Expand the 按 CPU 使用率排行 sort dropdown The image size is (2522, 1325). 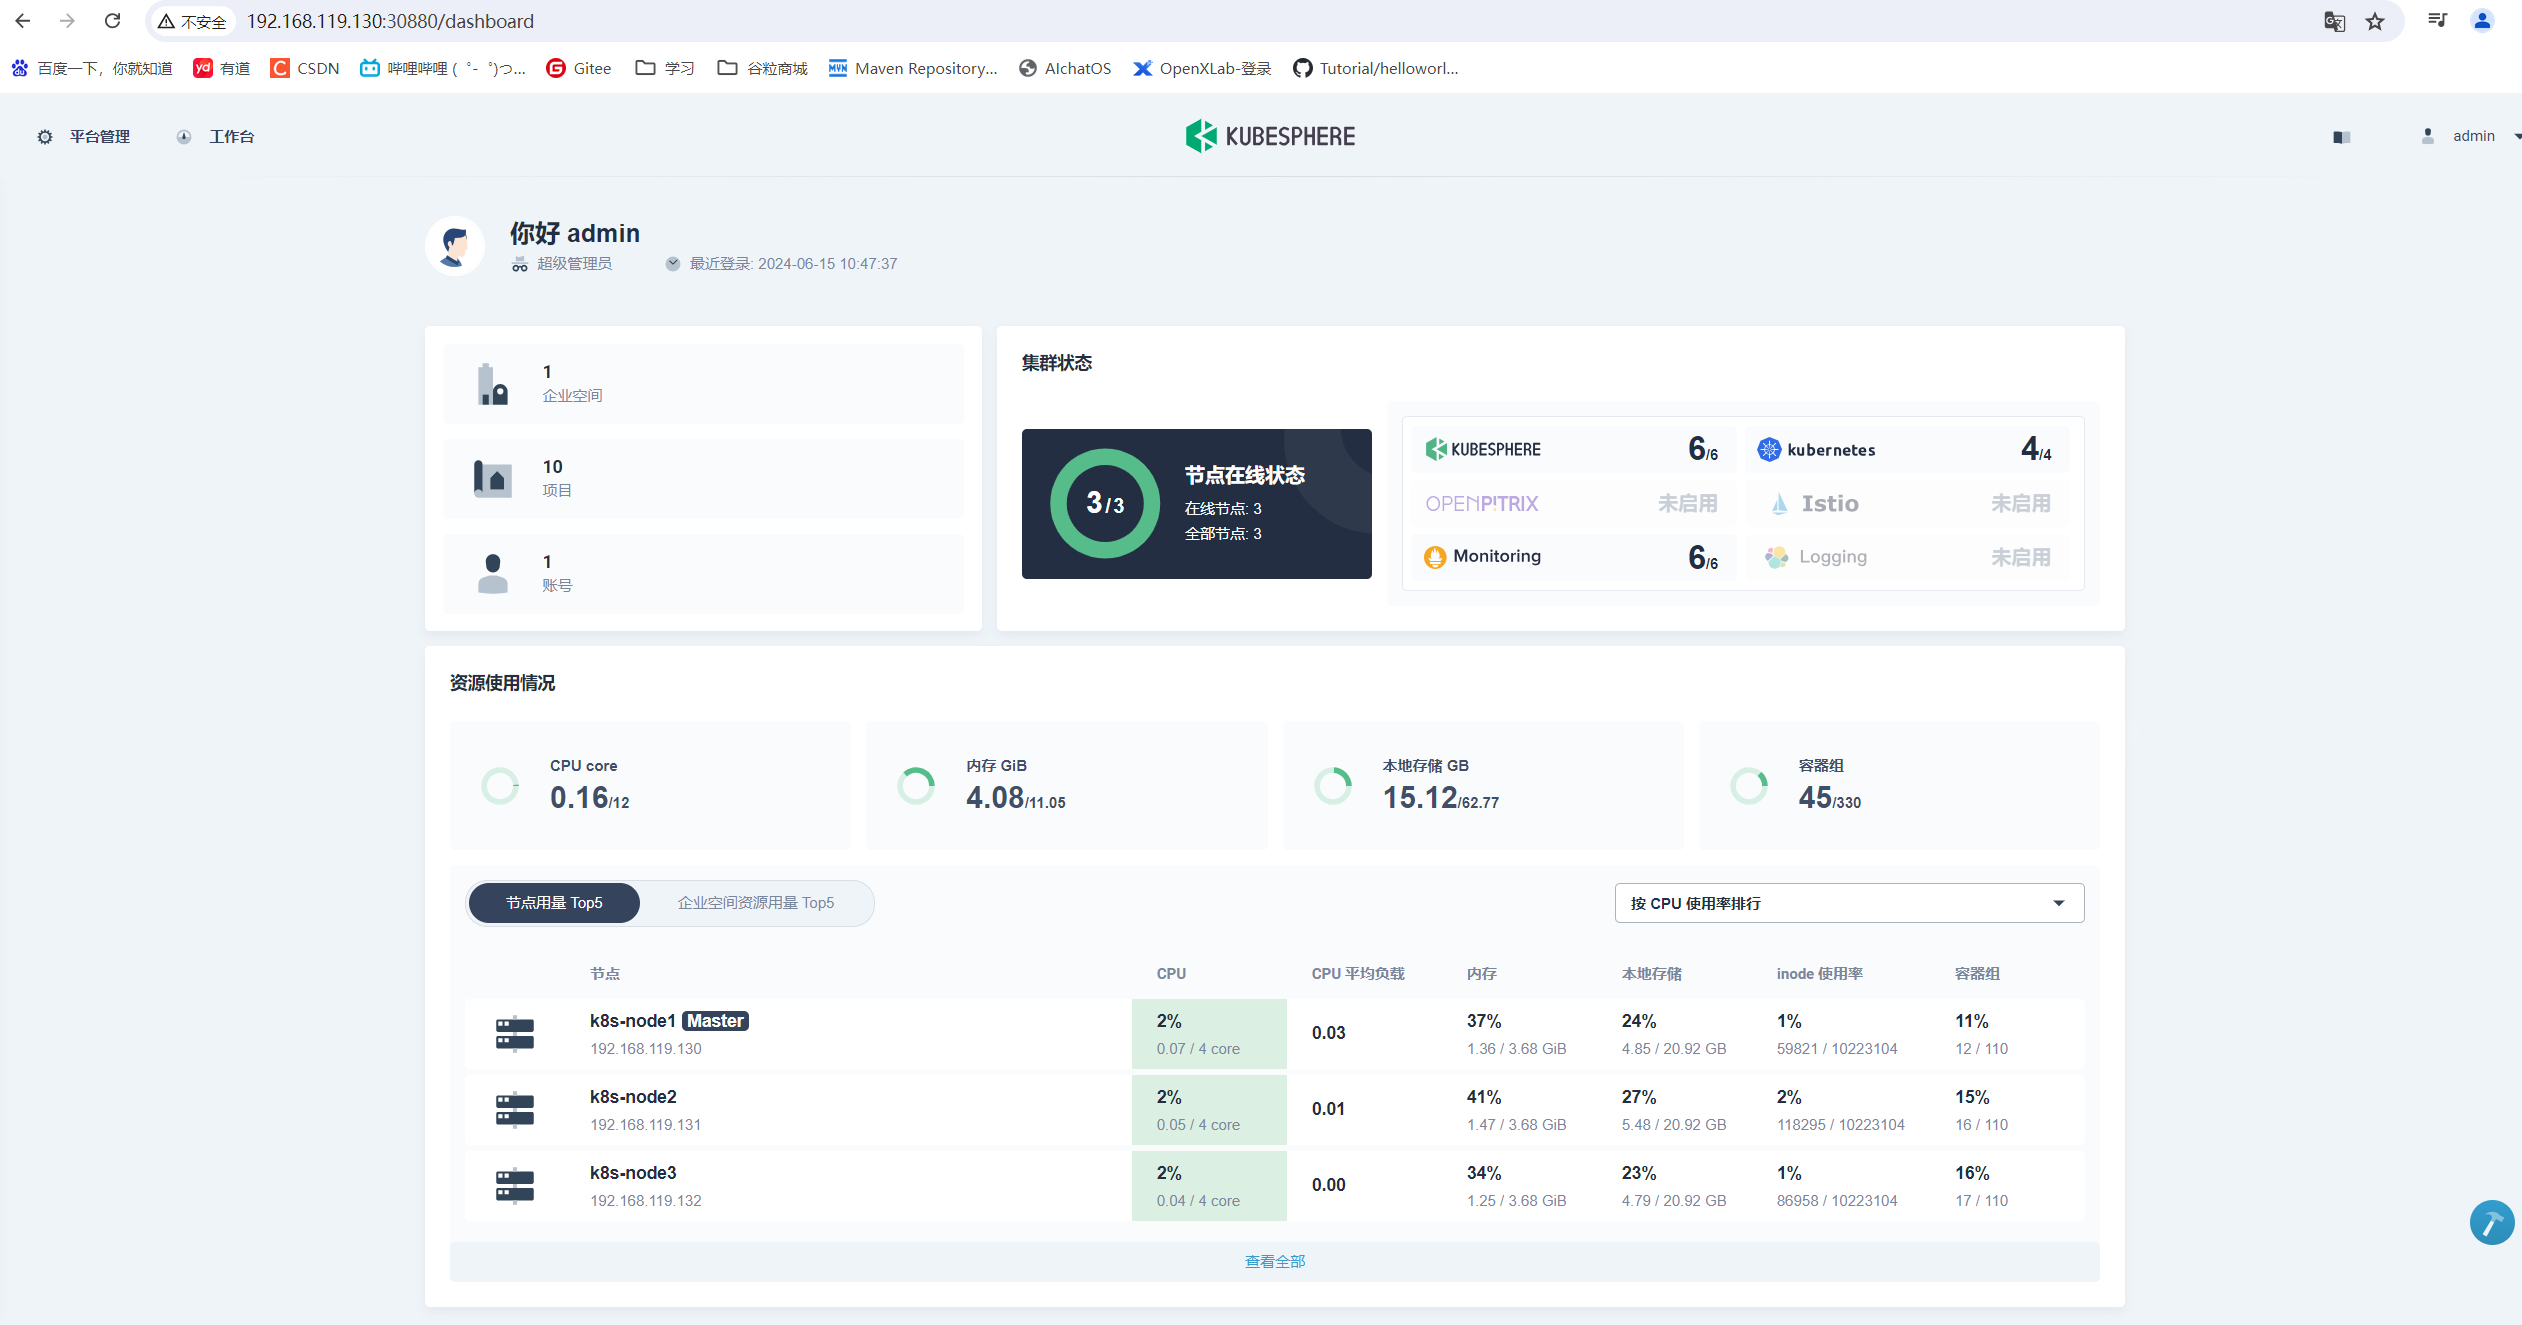pyautogui.click(x=1848, y=903)
